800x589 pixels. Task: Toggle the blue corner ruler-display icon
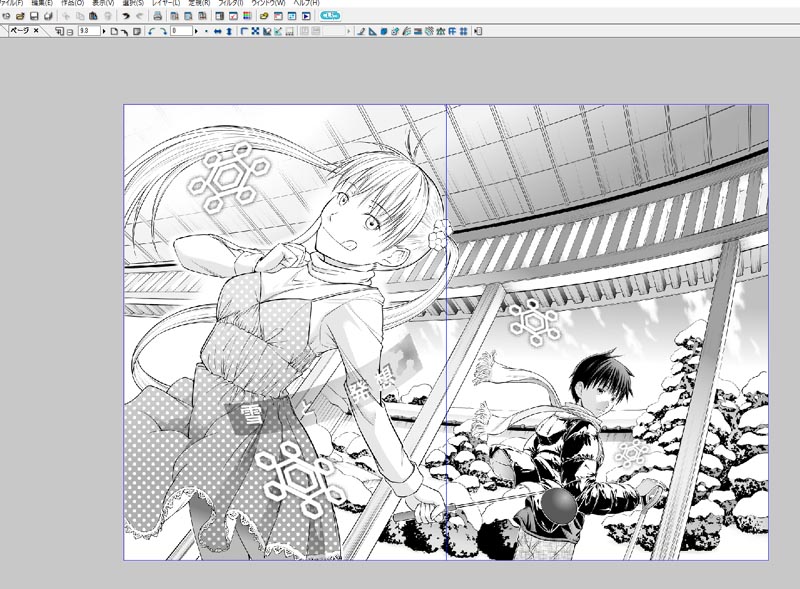pyautogui.click(x=244, y=31)
